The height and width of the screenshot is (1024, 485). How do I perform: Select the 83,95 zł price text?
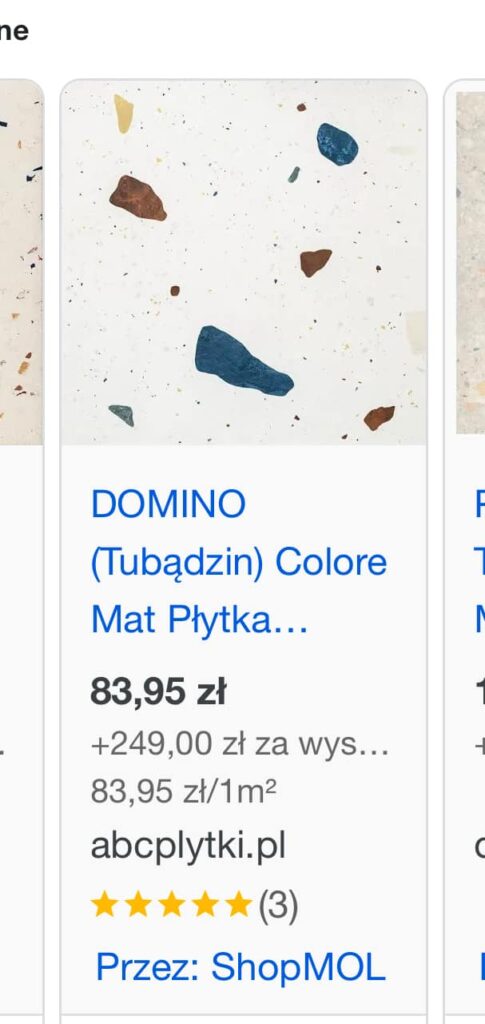158,692
